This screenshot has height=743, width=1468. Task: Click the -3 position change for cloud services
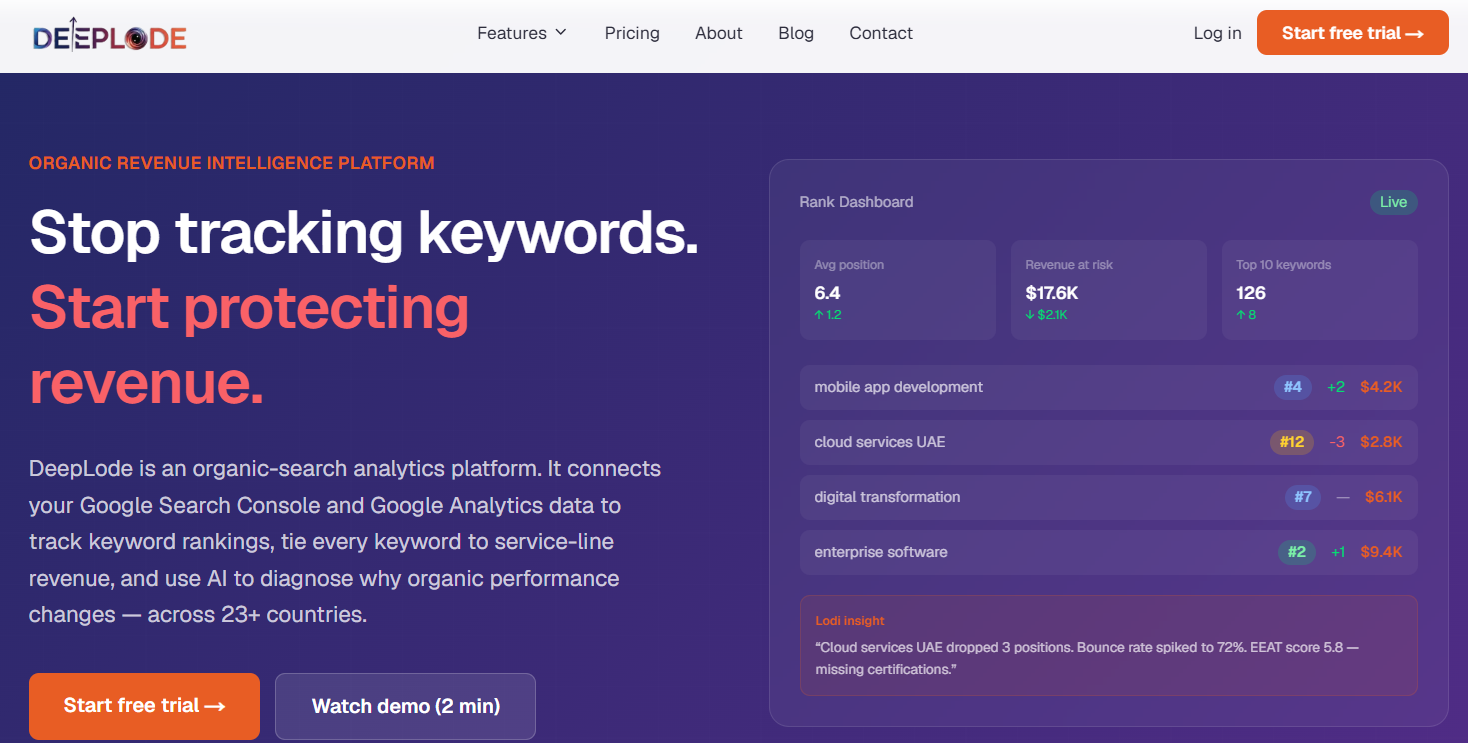point(1337,442)
